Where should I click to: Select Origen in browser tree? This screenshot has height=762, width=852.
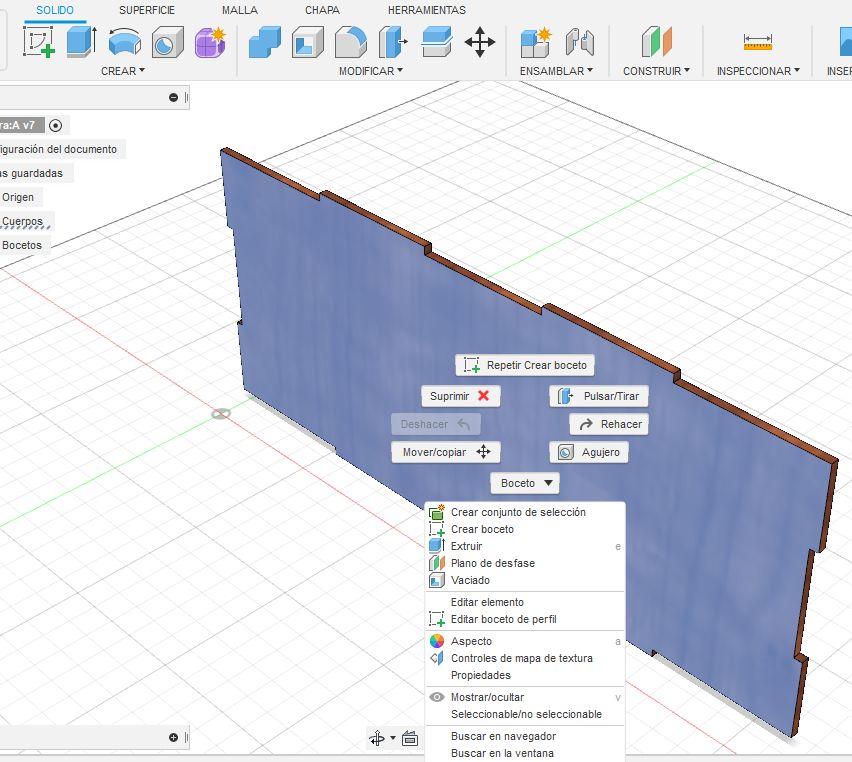(18, 197)
